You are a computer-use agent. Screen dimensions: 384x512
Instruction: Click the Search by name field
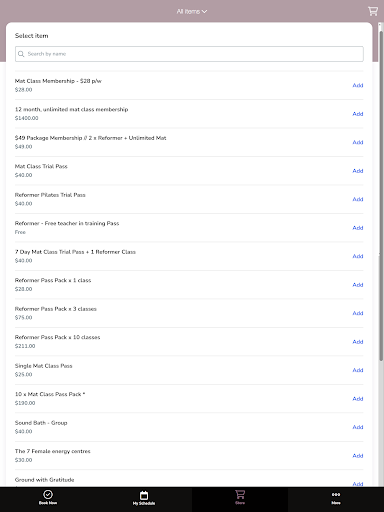(189, 54)
